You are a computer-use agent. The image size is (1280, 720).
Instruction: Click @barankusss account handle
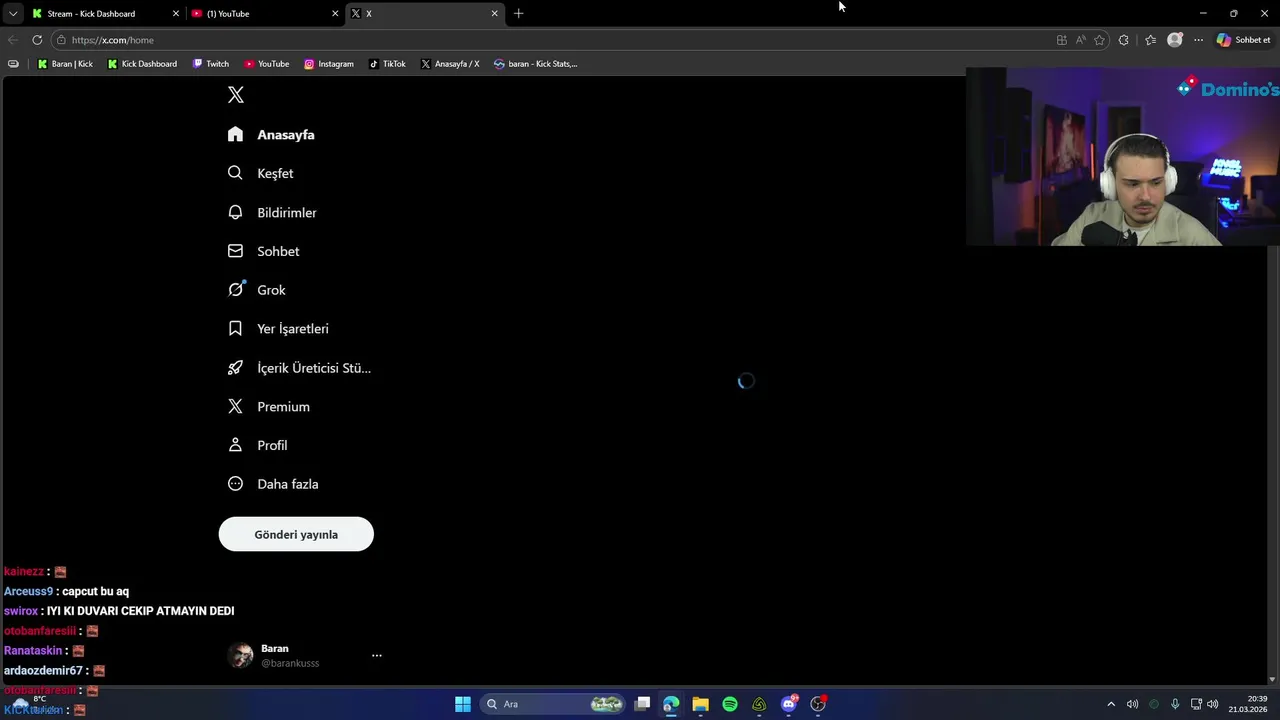coord(290,663)
